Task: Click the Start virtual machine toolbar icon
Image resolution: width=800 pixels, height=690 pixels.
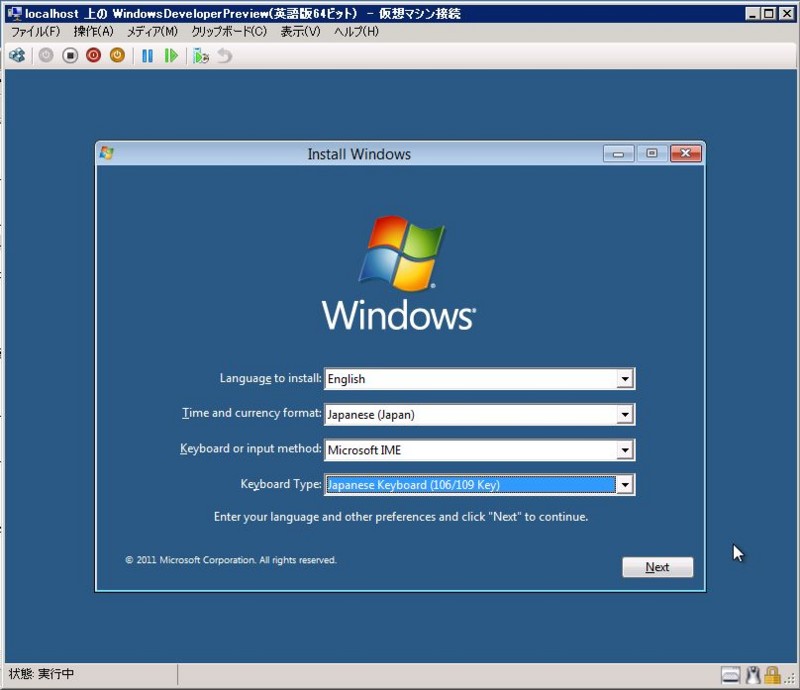Action: click(x=46, y=55)
